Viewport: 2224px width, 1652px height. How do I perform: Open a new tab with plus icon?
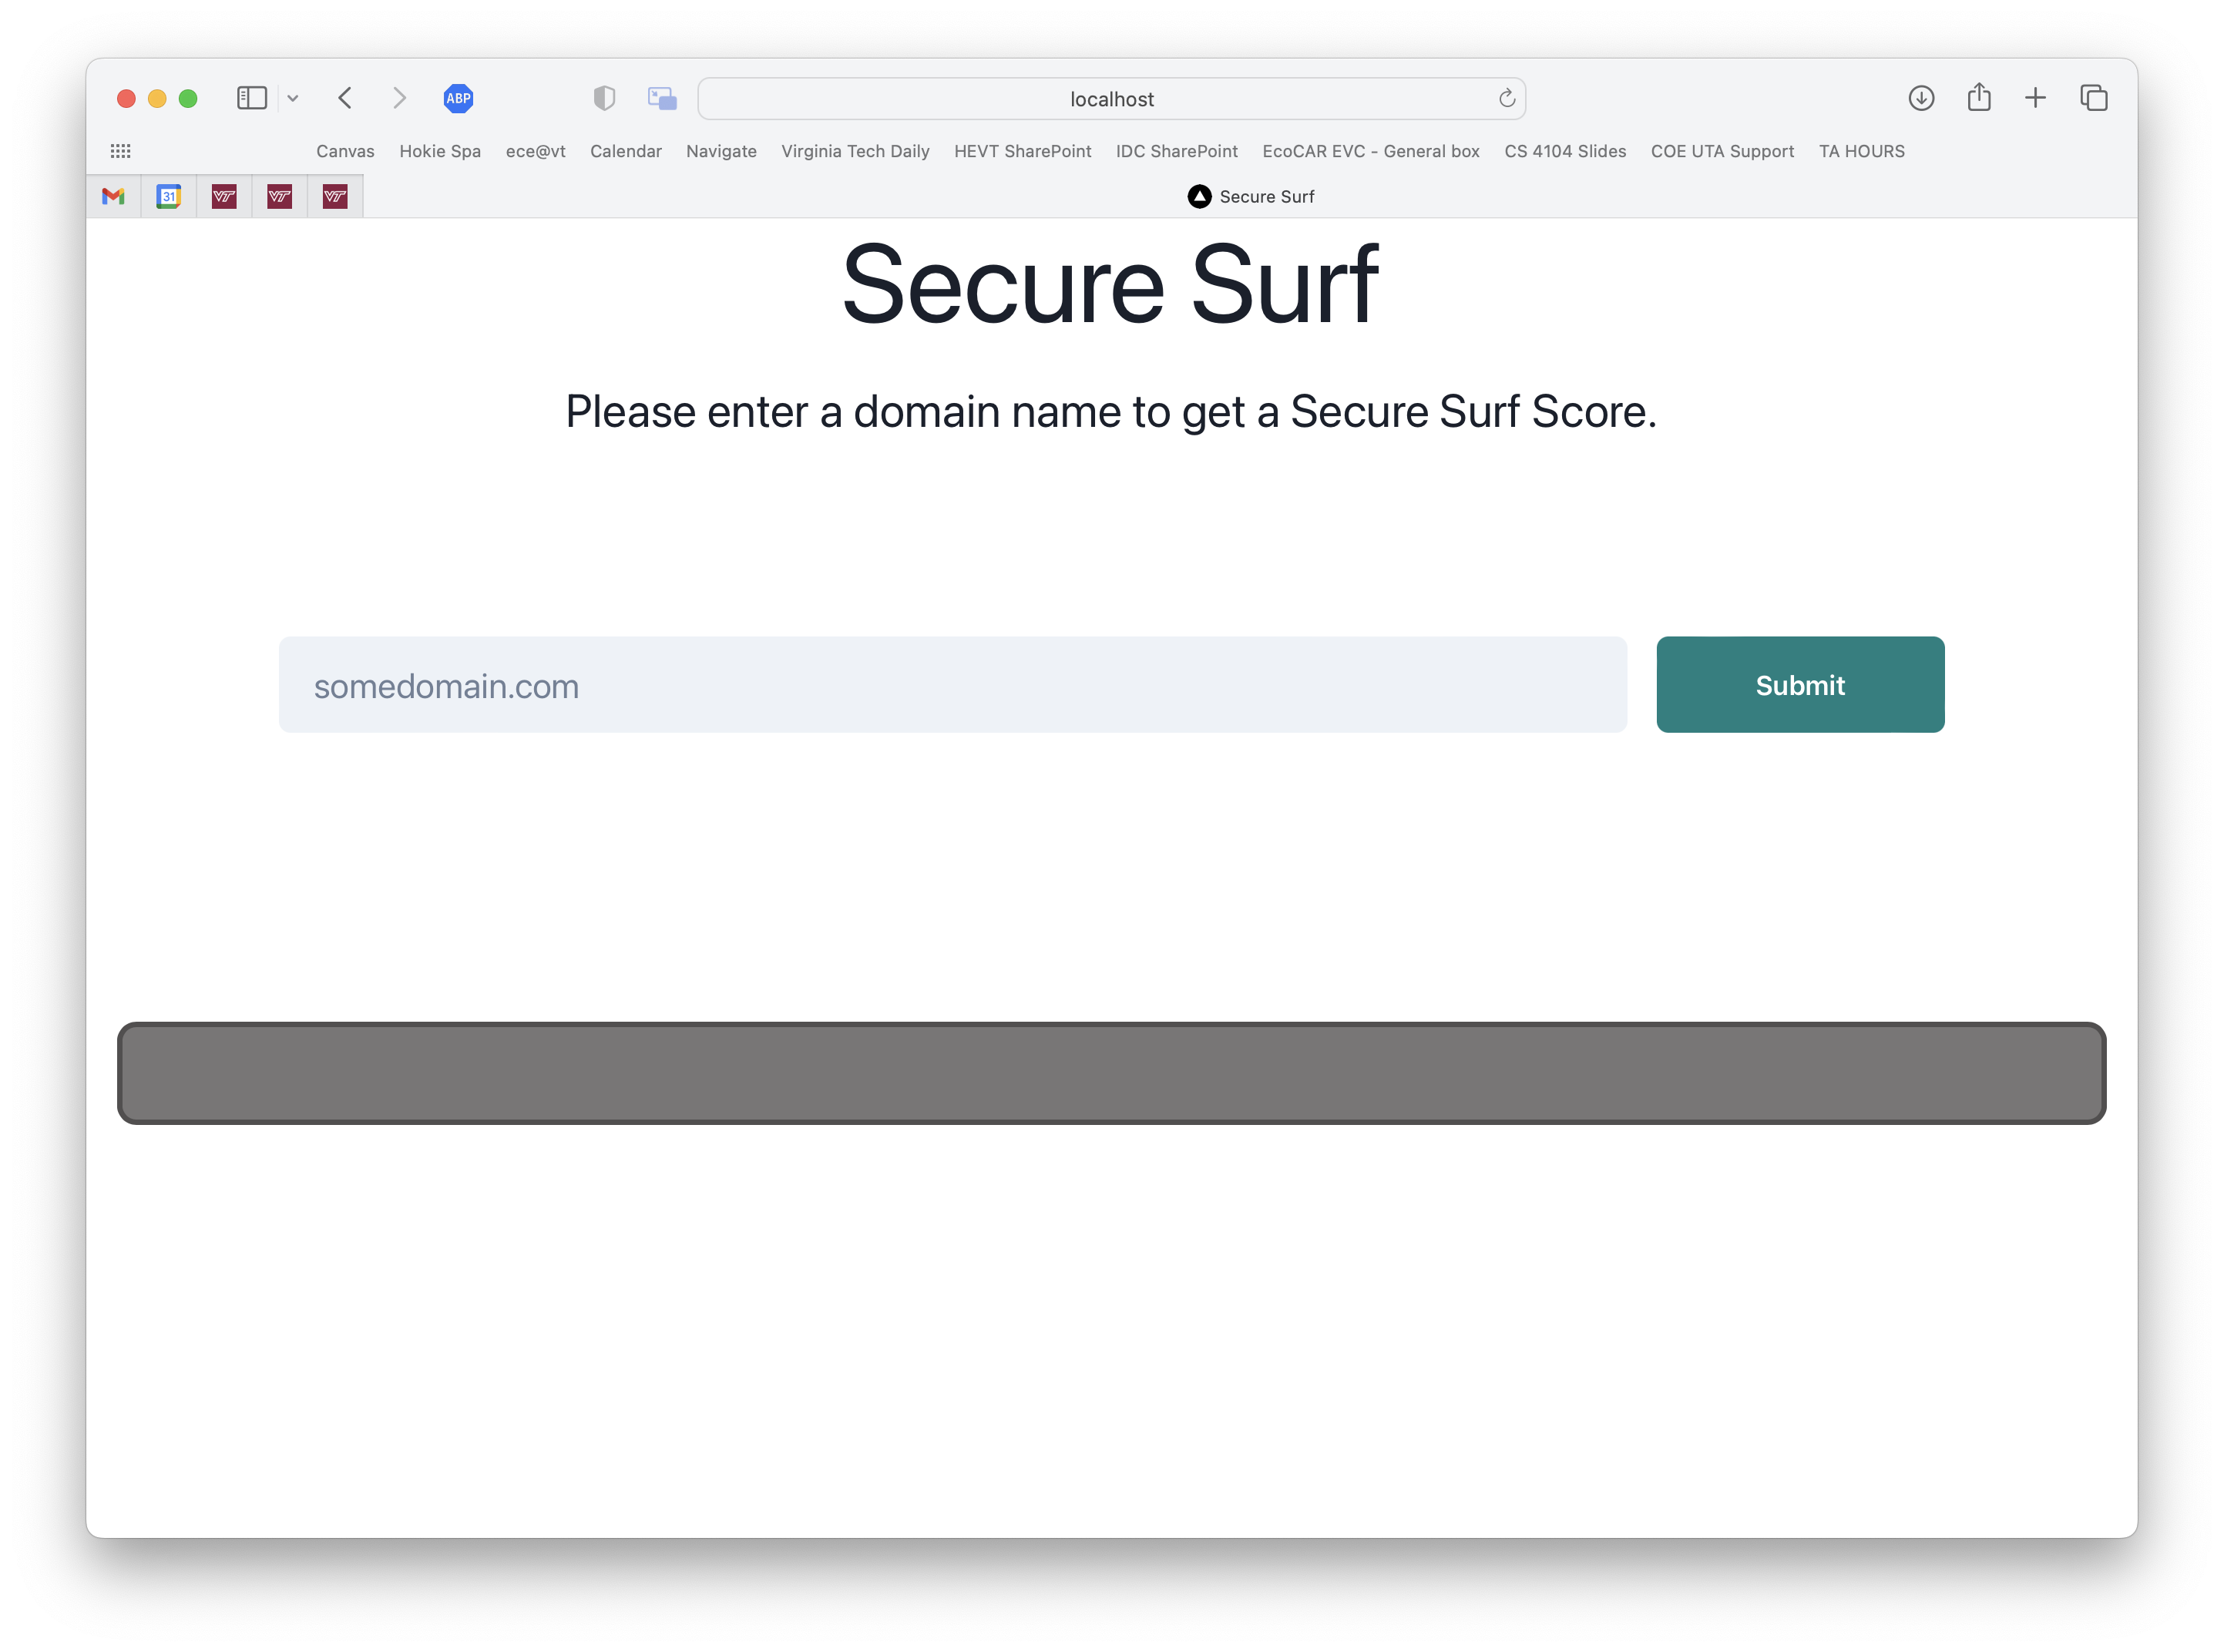(2035, 98)
